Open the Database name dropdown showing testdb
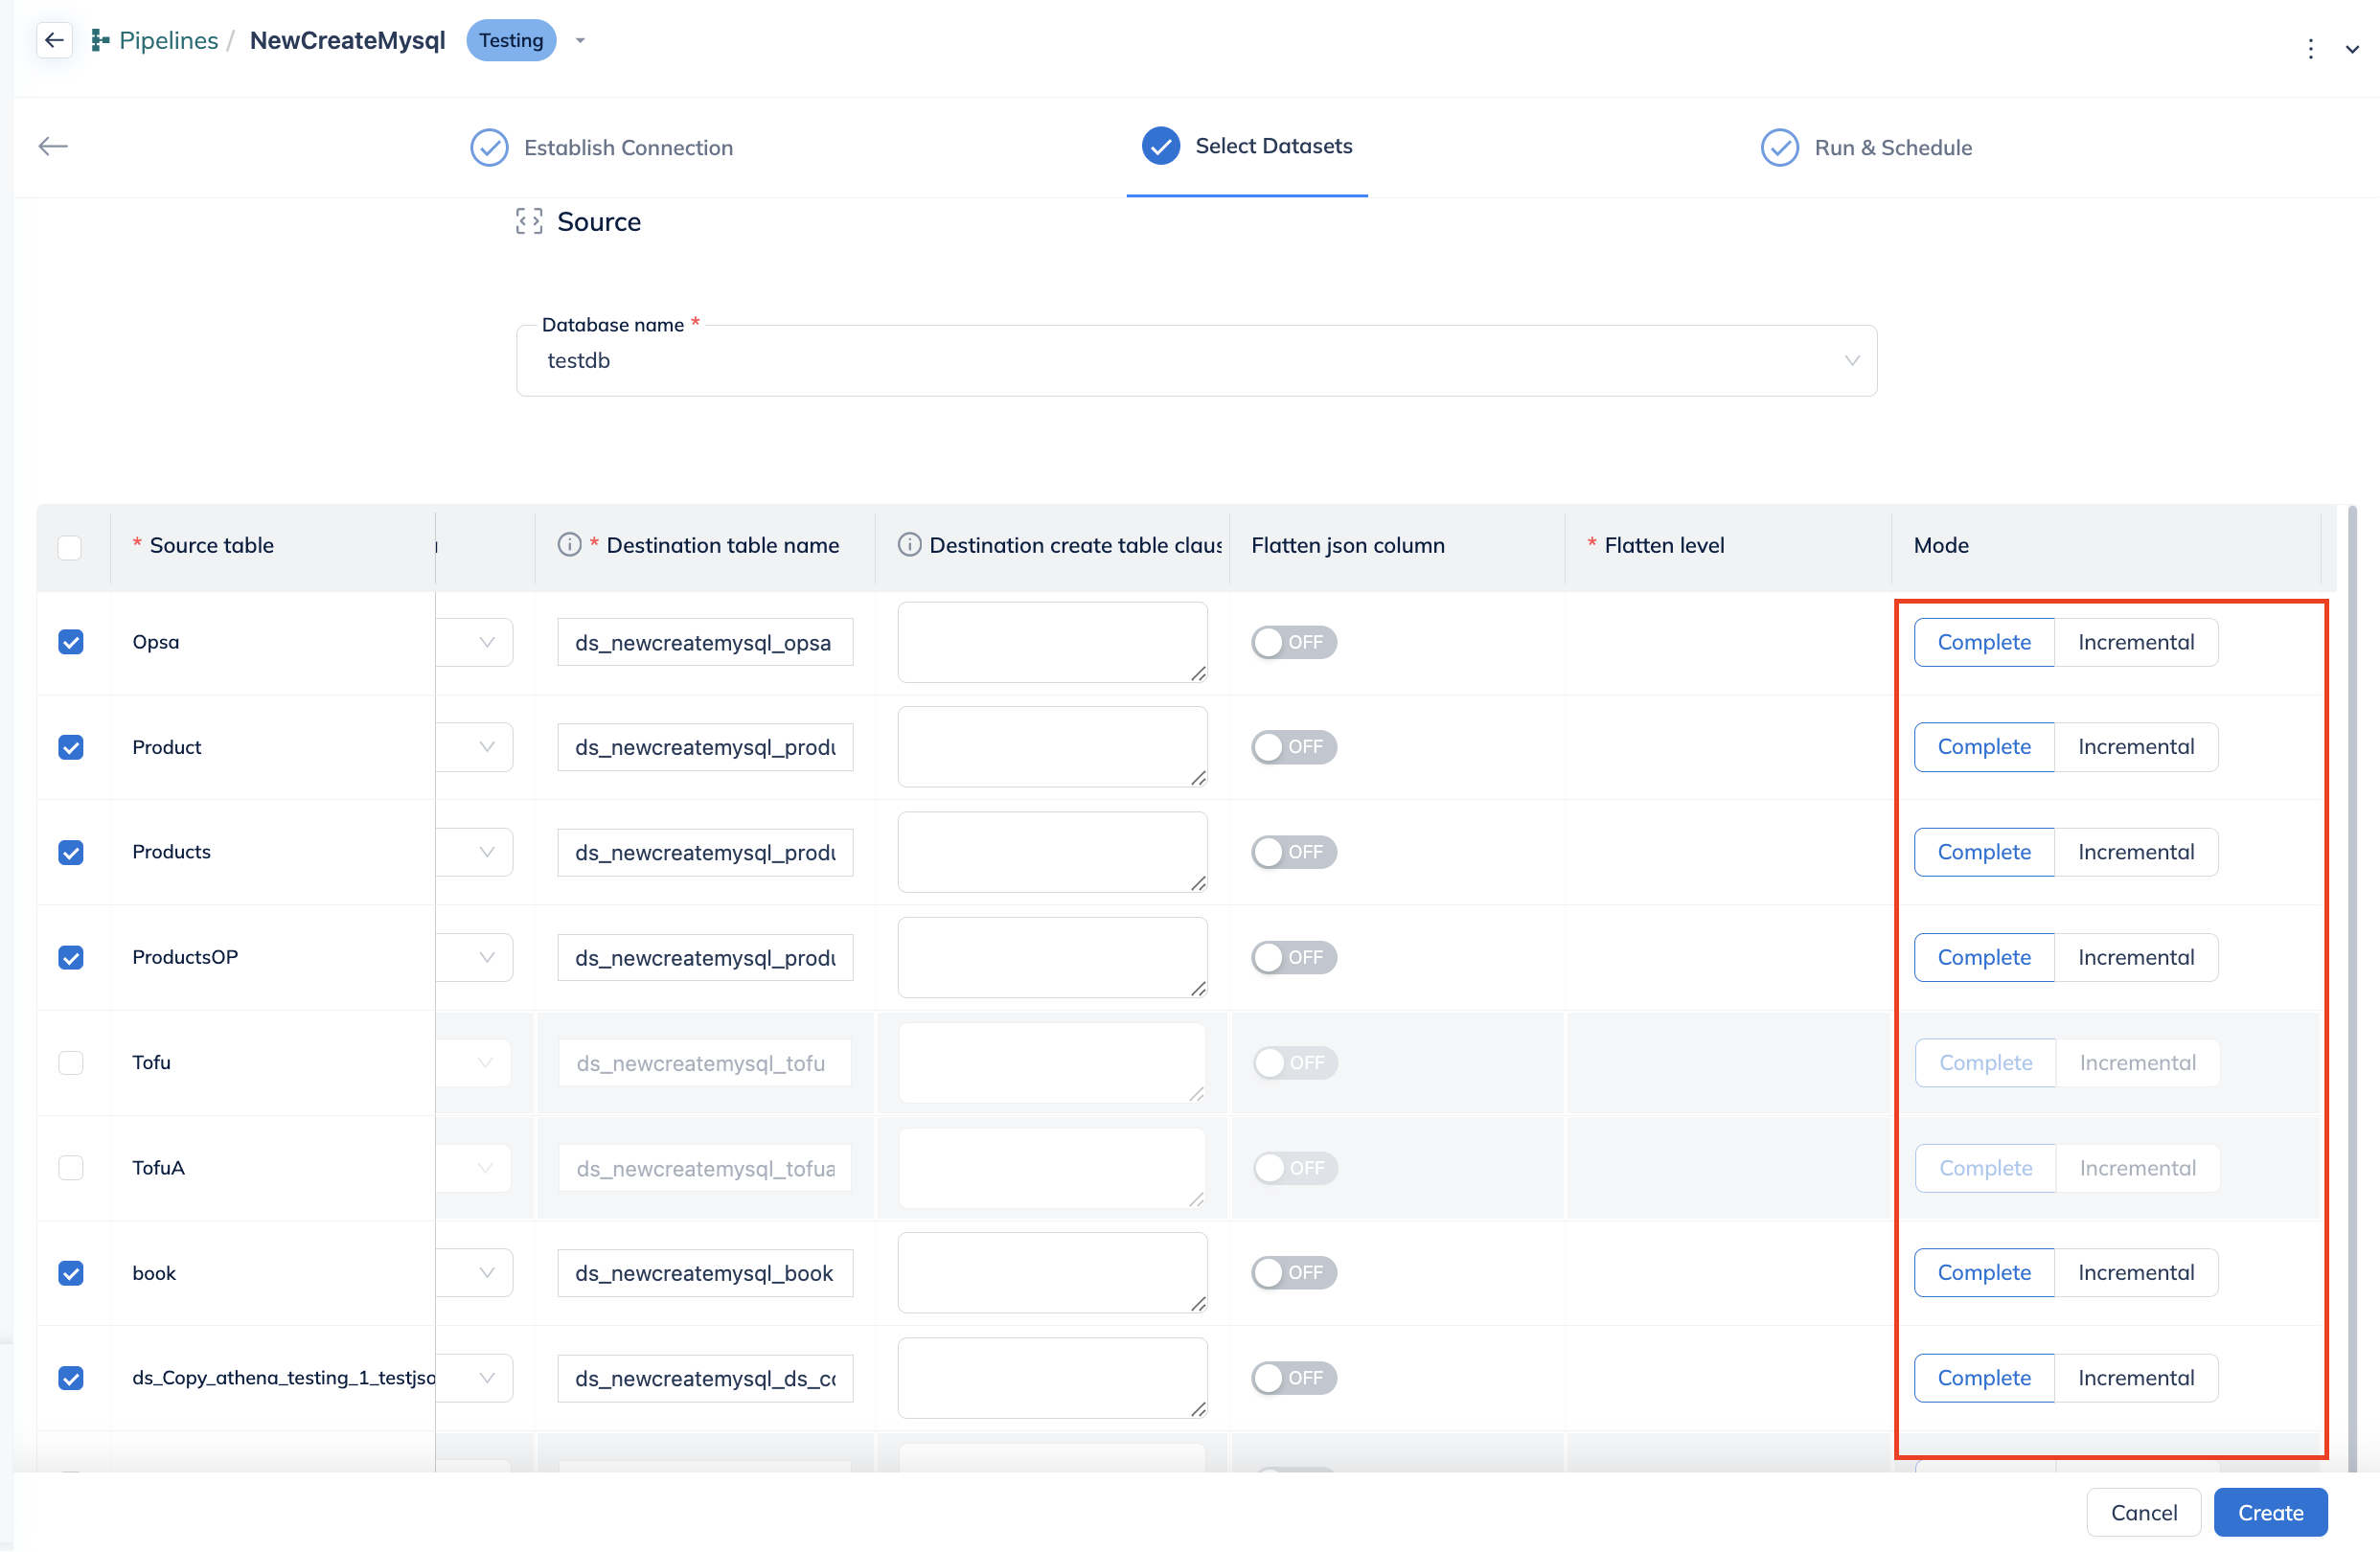 click(1196, 360)
